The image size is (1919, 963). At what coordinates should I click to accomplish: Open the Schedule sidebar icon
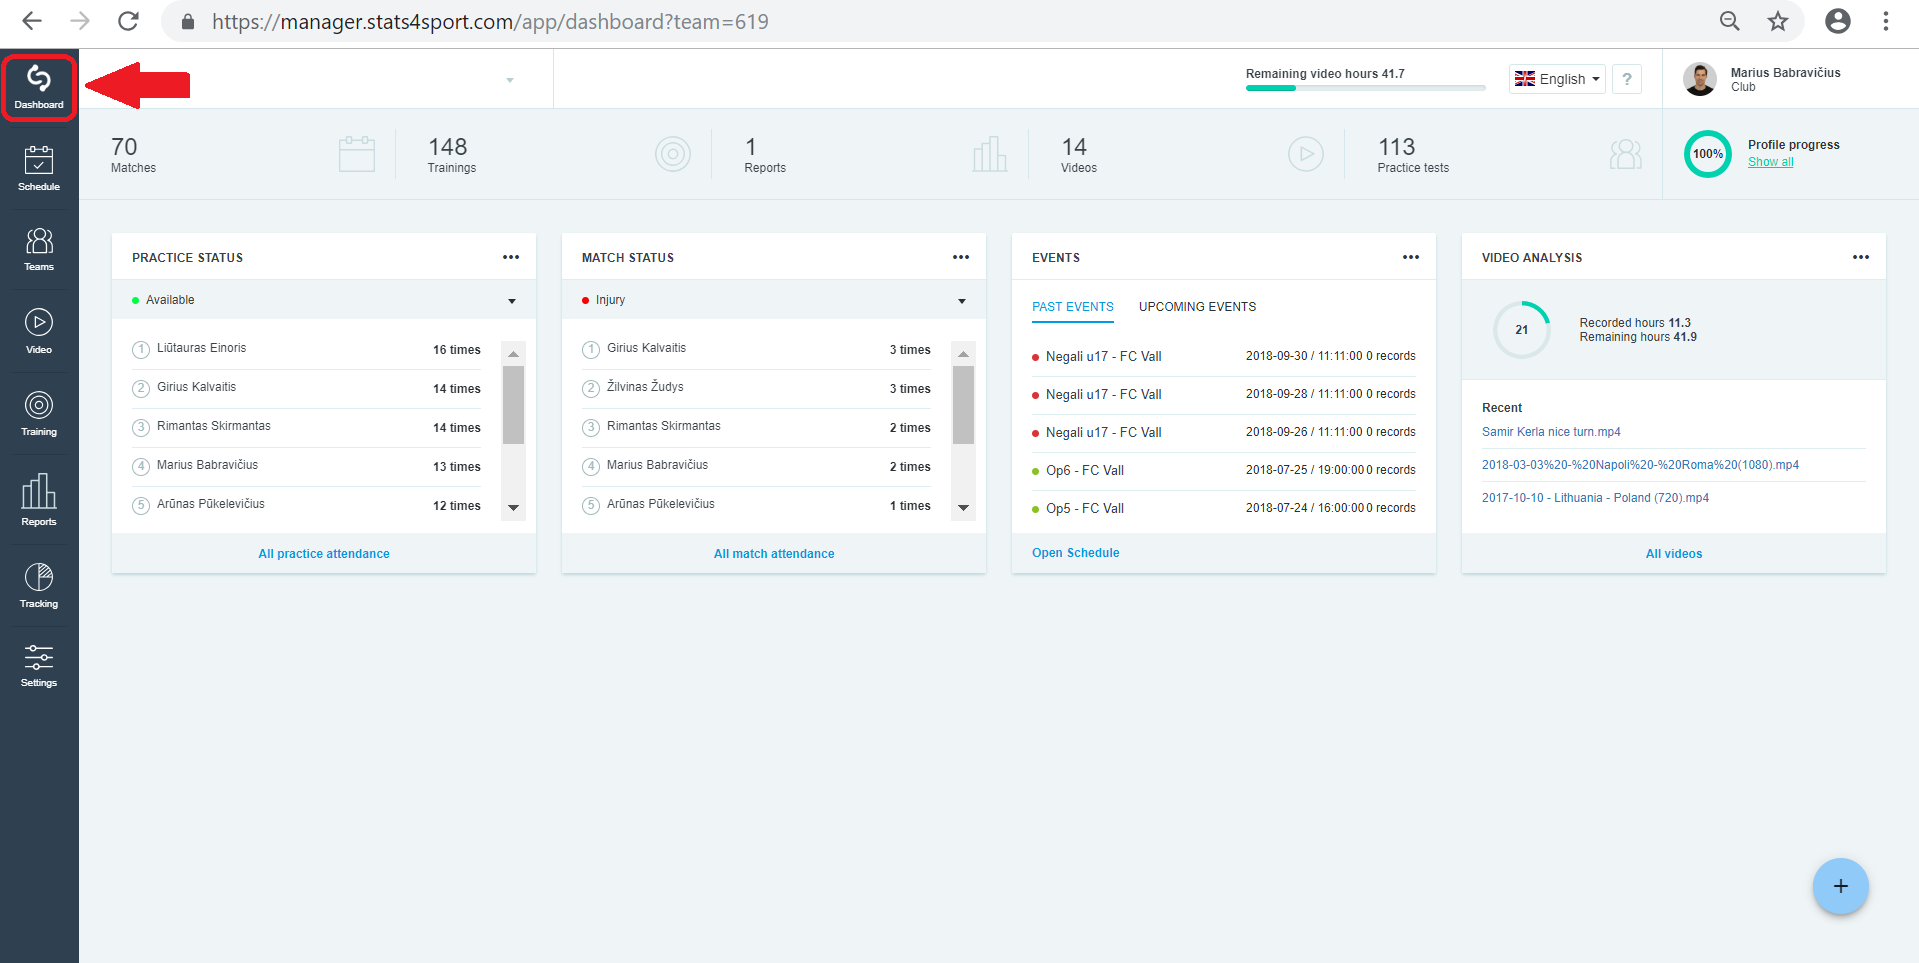click(x=39, y=167)
